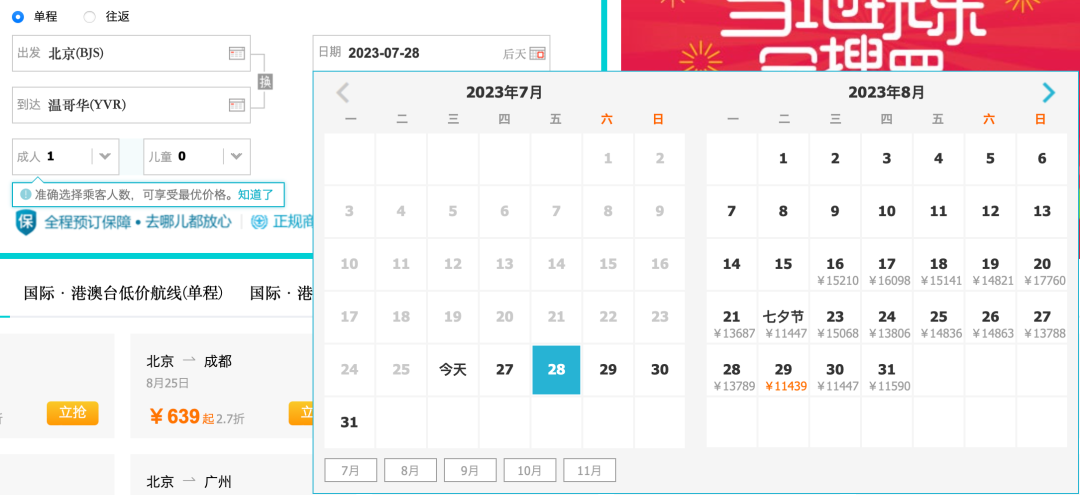Go to next month arrow
The height and width of the screenshot is (495, 1080).
(x=1048, y=92)
